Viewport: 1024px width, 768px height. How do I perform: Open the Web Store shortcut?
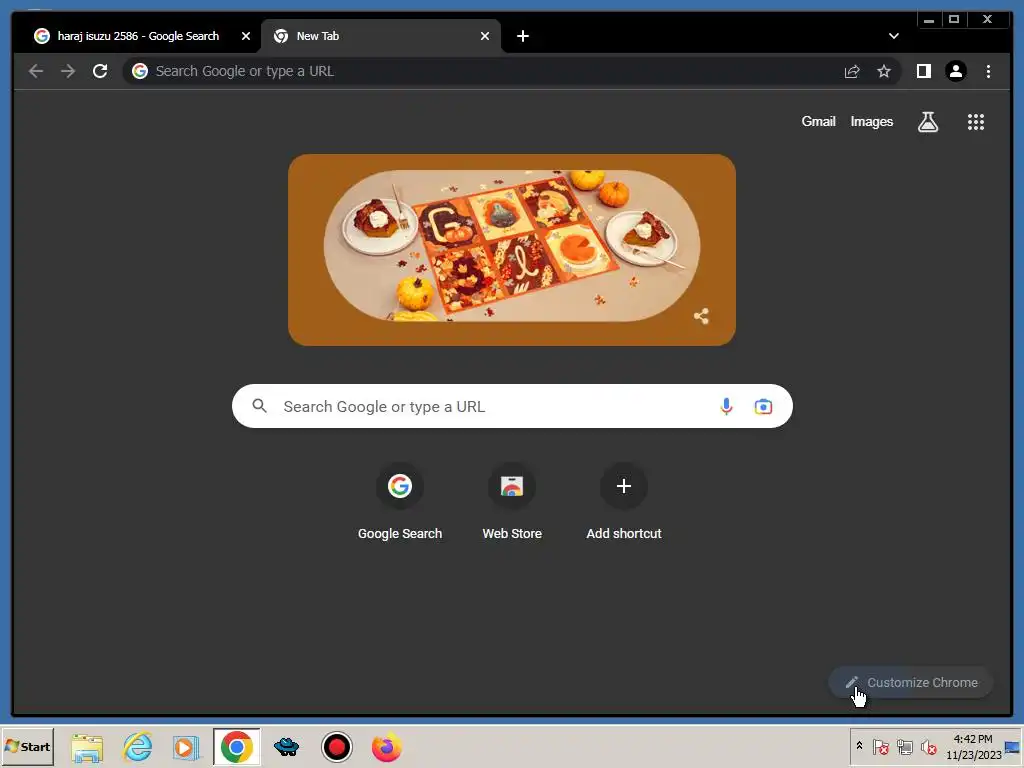click(512, 502)
